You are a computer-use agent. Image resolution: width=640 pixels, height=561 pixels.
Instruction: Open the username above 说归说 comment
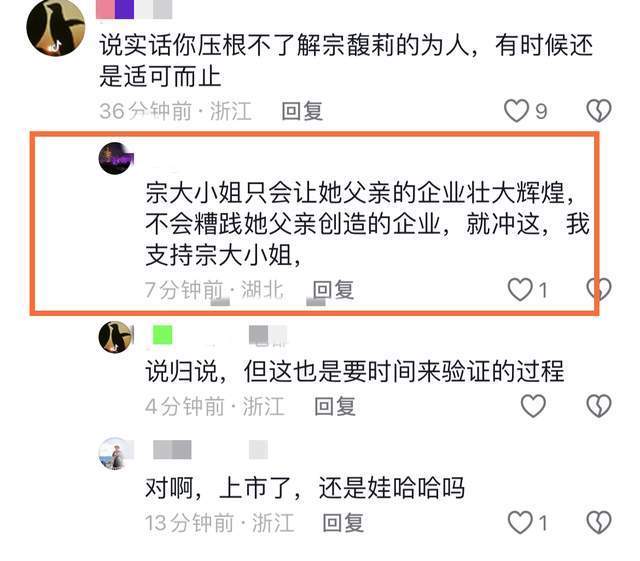216,336
